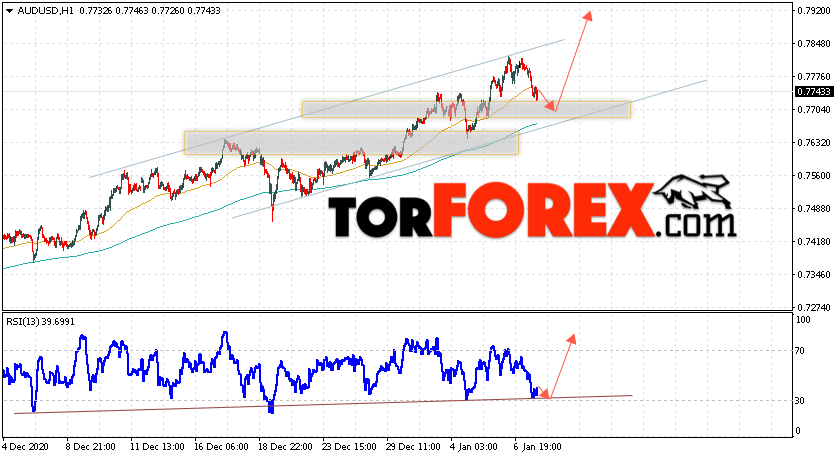
Task: Click the 23 Dec 15:00 time label
Action: pos(349,447)
